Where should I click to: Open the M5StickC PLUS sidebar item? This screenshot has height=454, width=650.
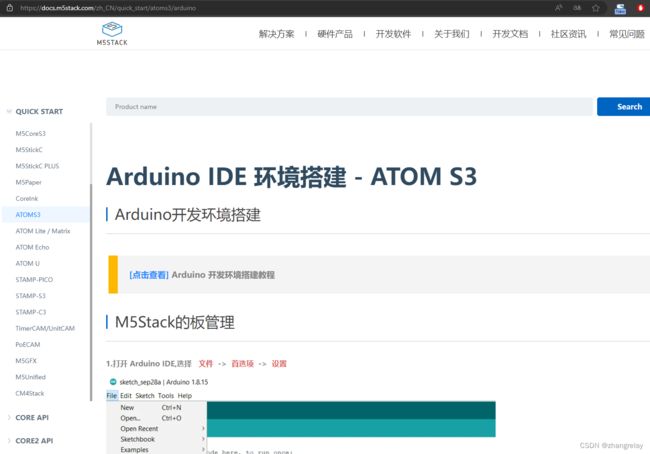(x=37, y=166)
